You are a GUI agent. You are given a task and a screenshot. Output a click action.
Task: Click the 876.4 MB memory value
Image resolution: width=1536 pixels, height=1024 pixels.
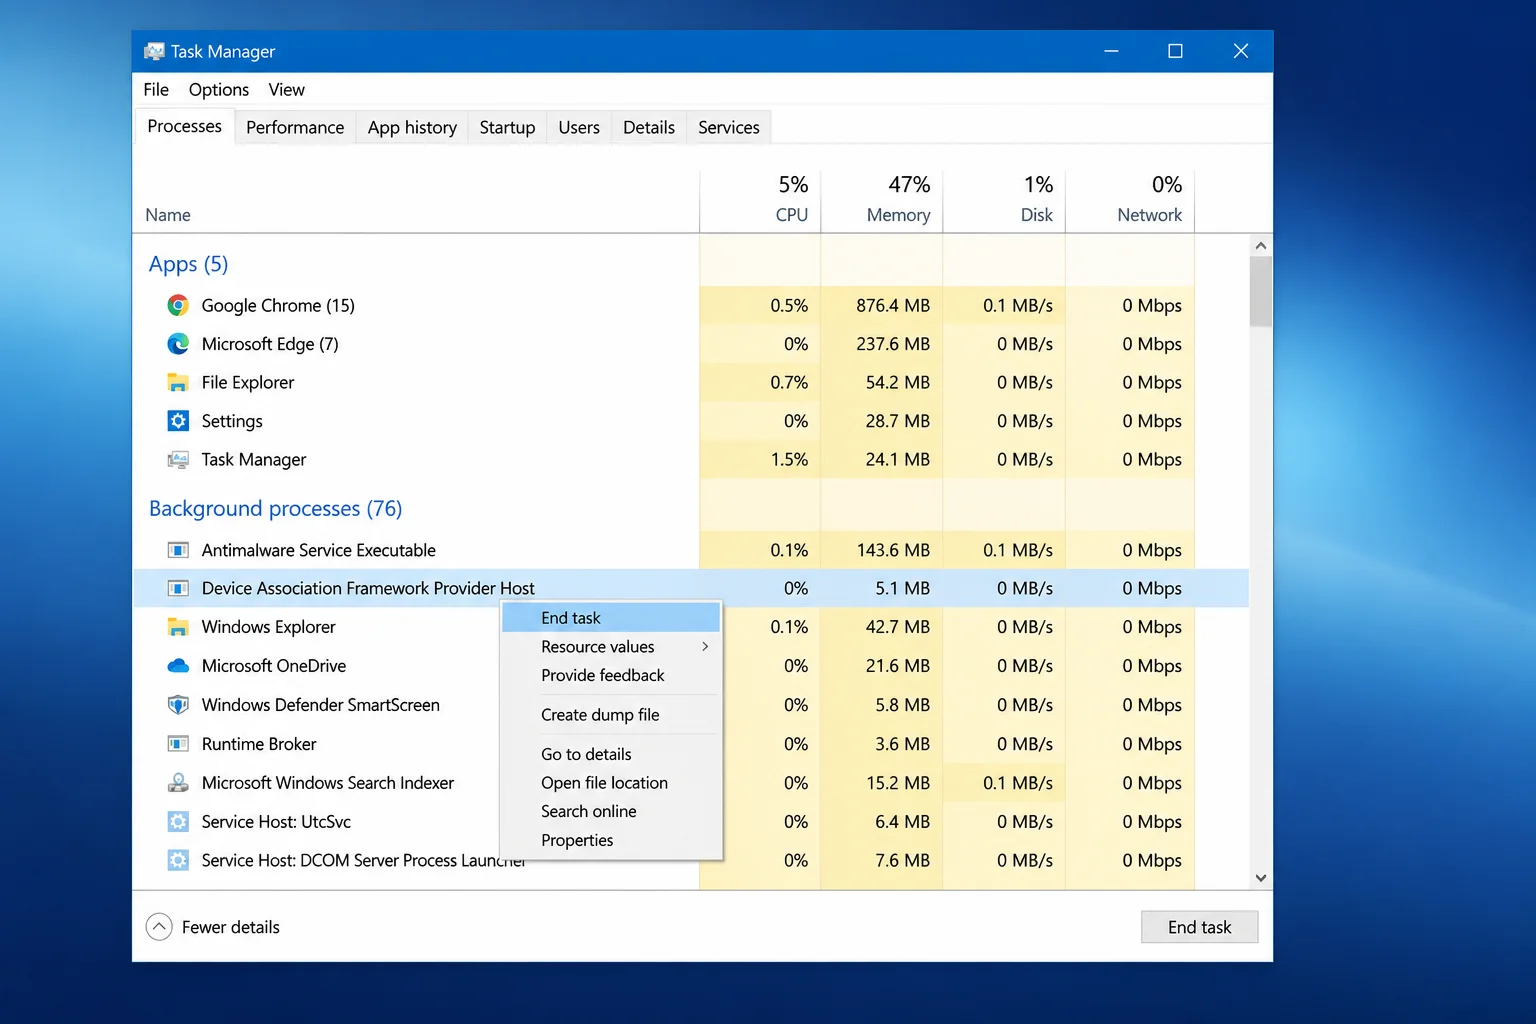pyautogui.click(x=893, y=306)
